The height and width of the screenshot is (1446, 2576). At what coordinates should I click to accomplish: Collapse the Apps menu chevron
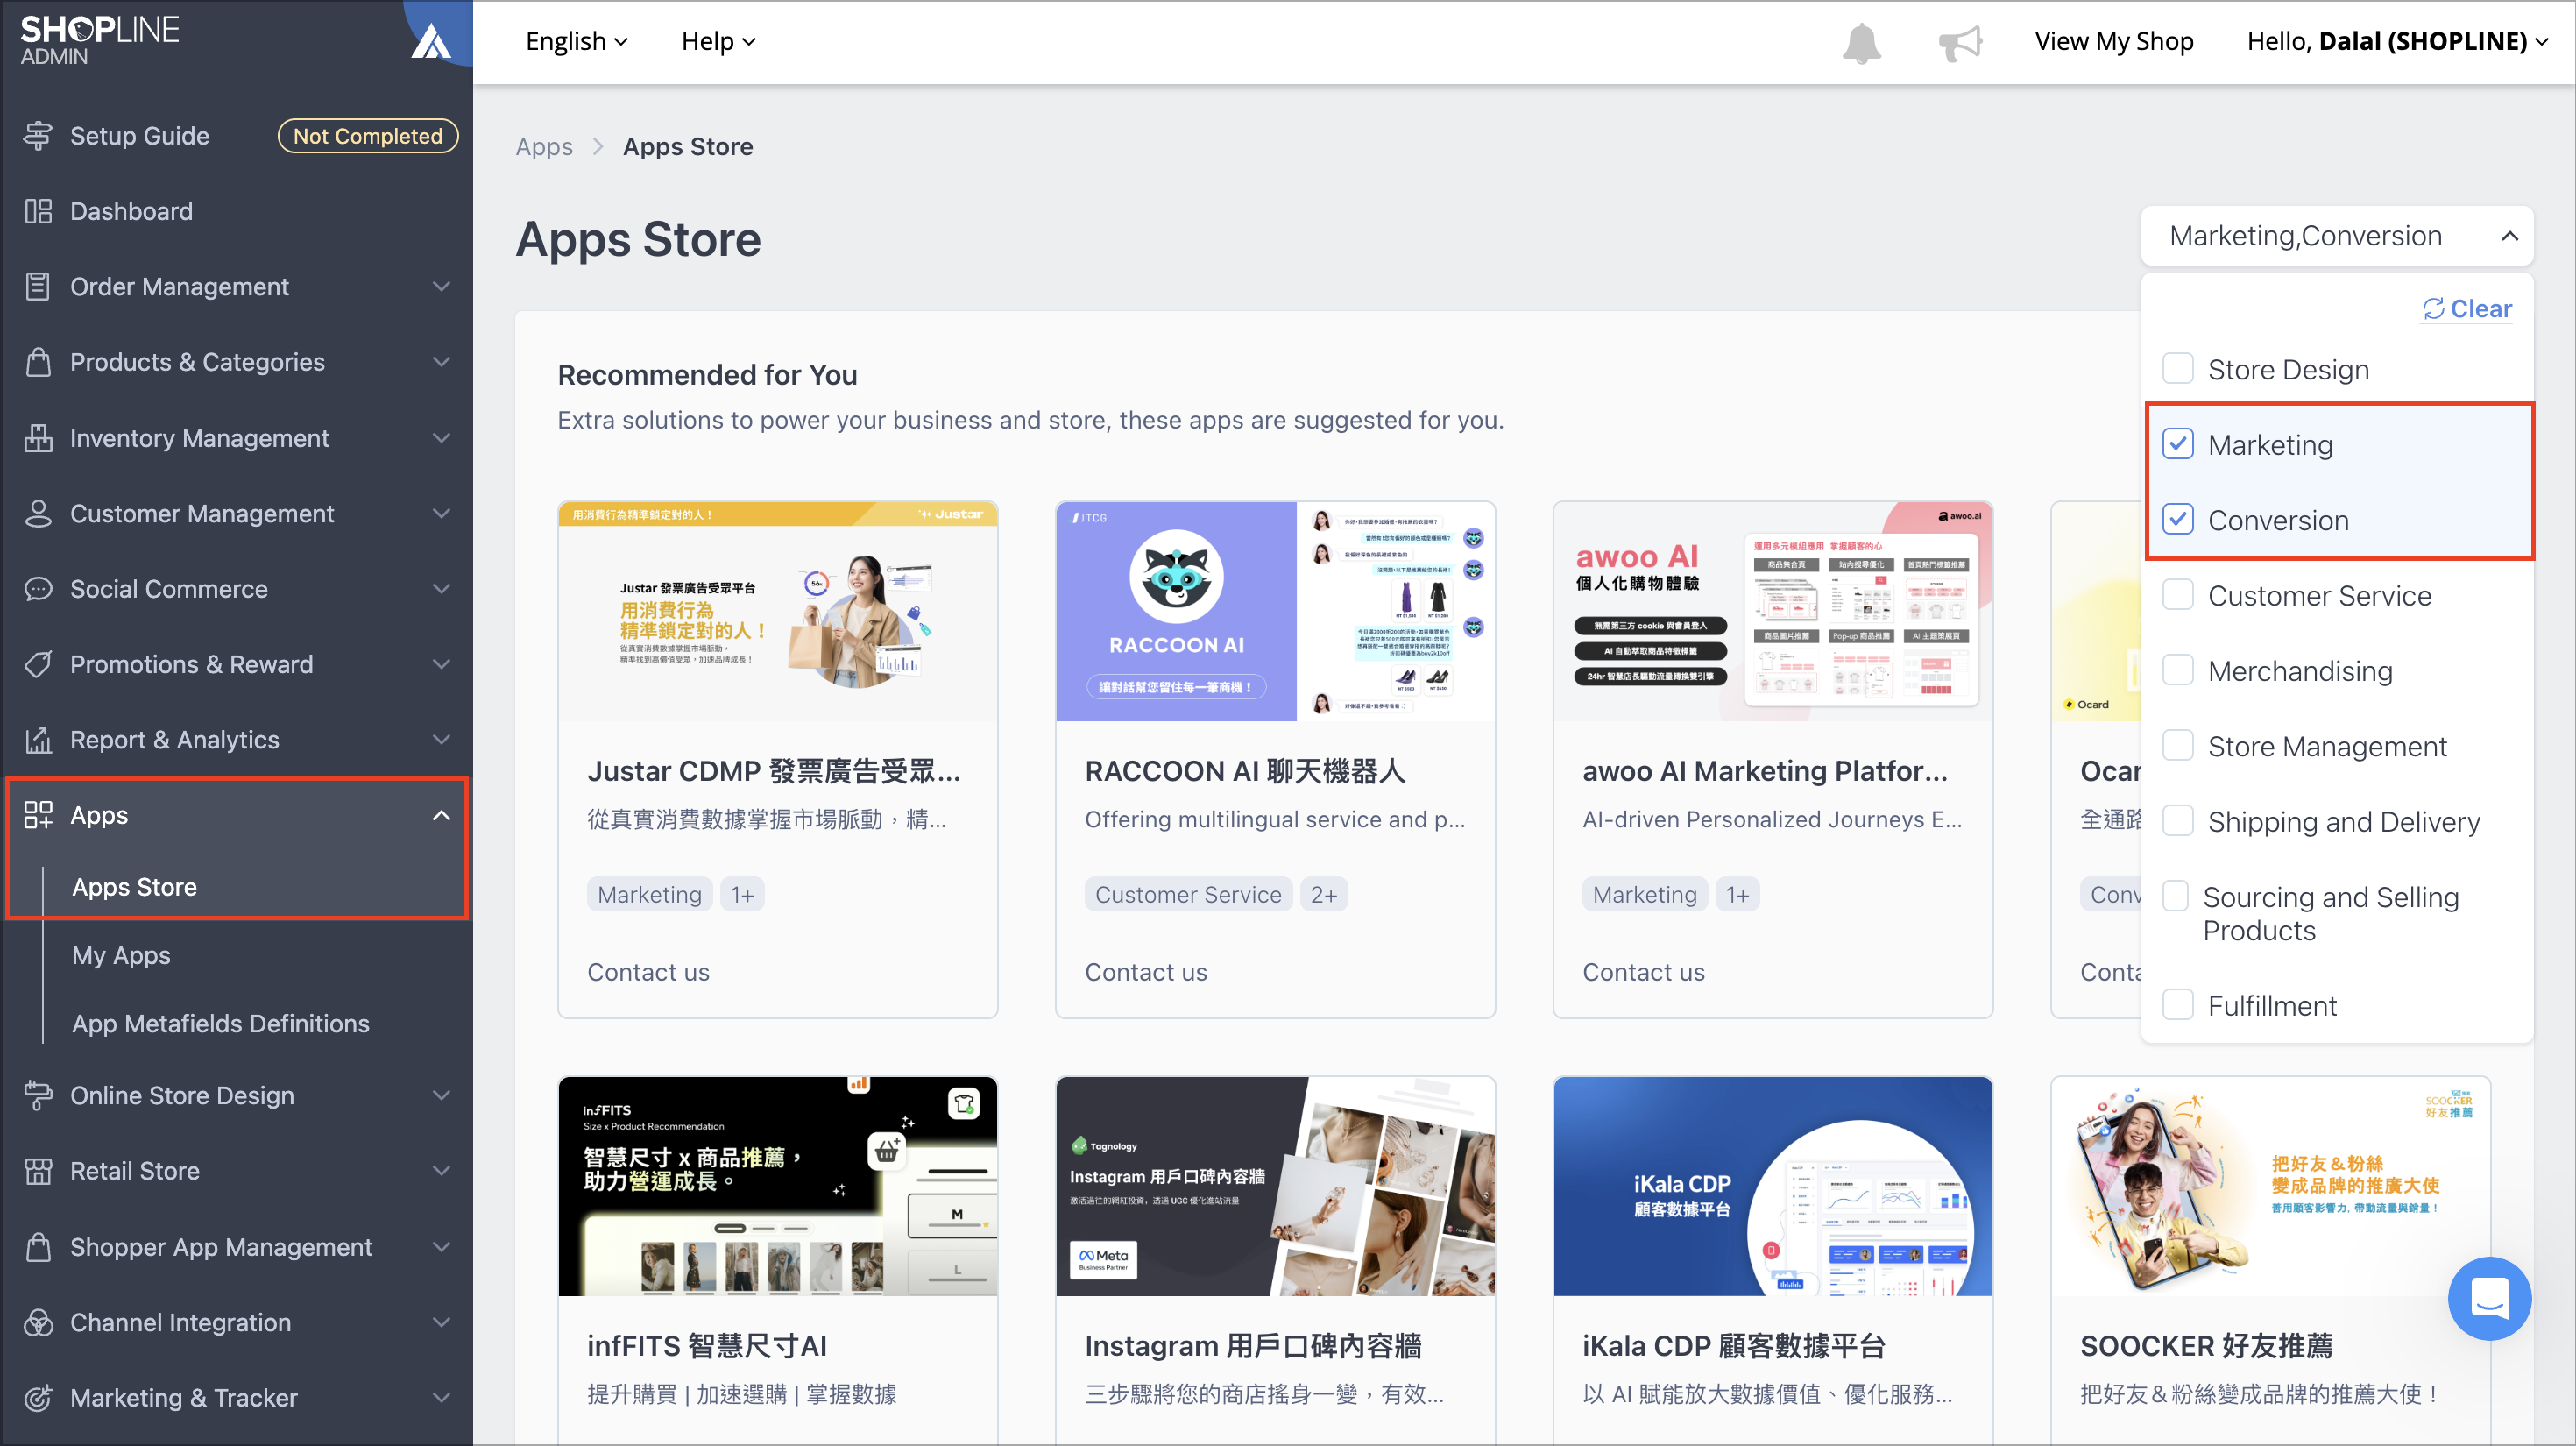441,815
